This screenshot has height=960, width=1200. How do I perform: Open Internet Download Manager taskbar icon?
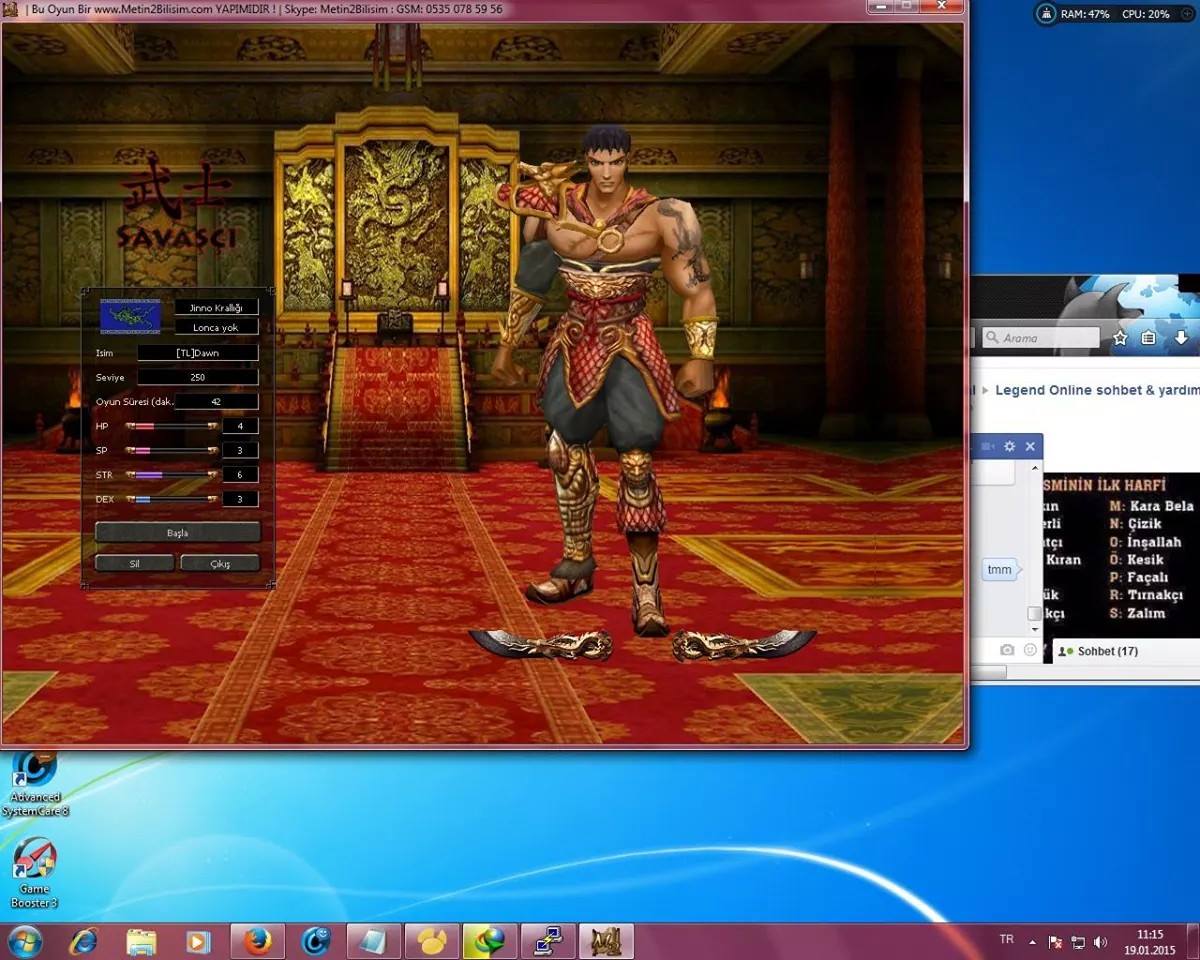tap(490, 942)
